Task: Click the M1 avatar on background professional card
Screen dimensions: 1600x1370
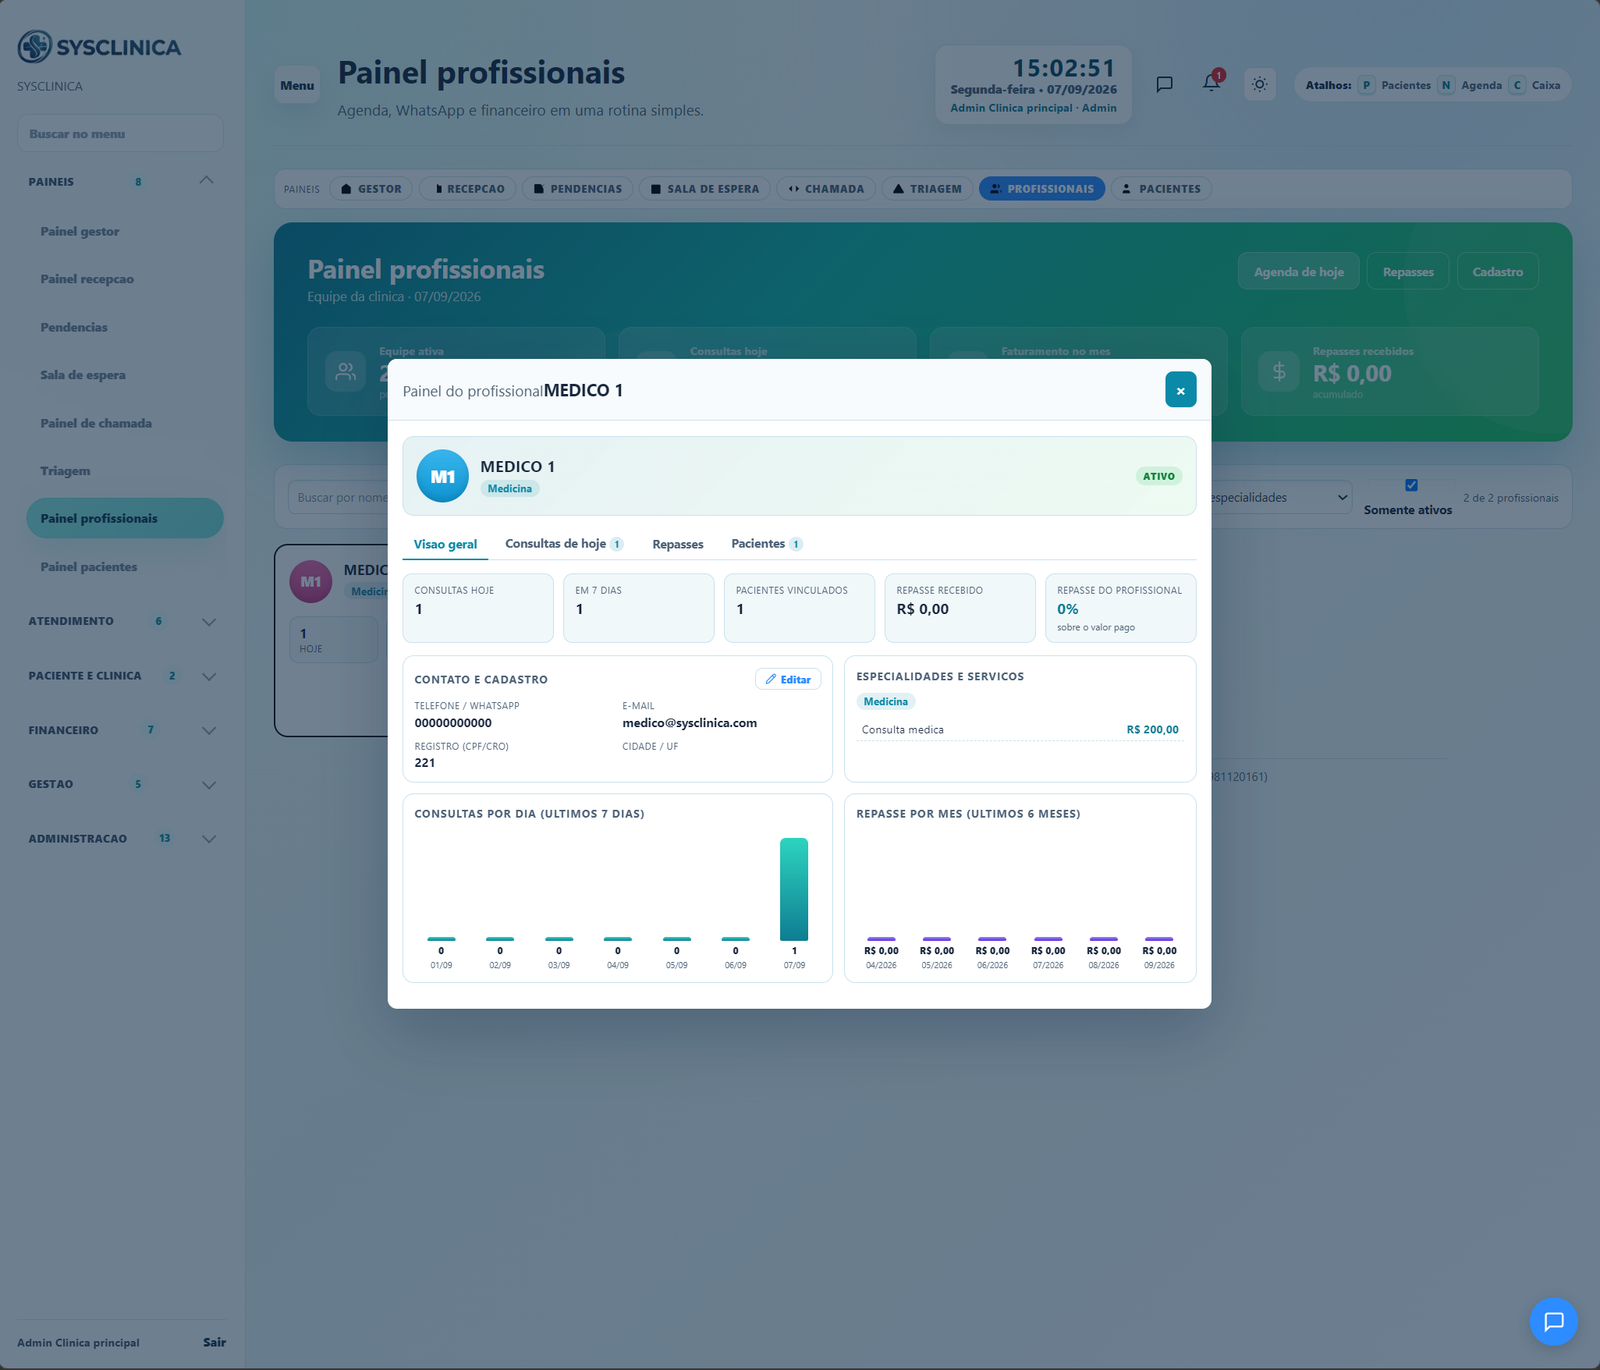Action: pos(311,581)
